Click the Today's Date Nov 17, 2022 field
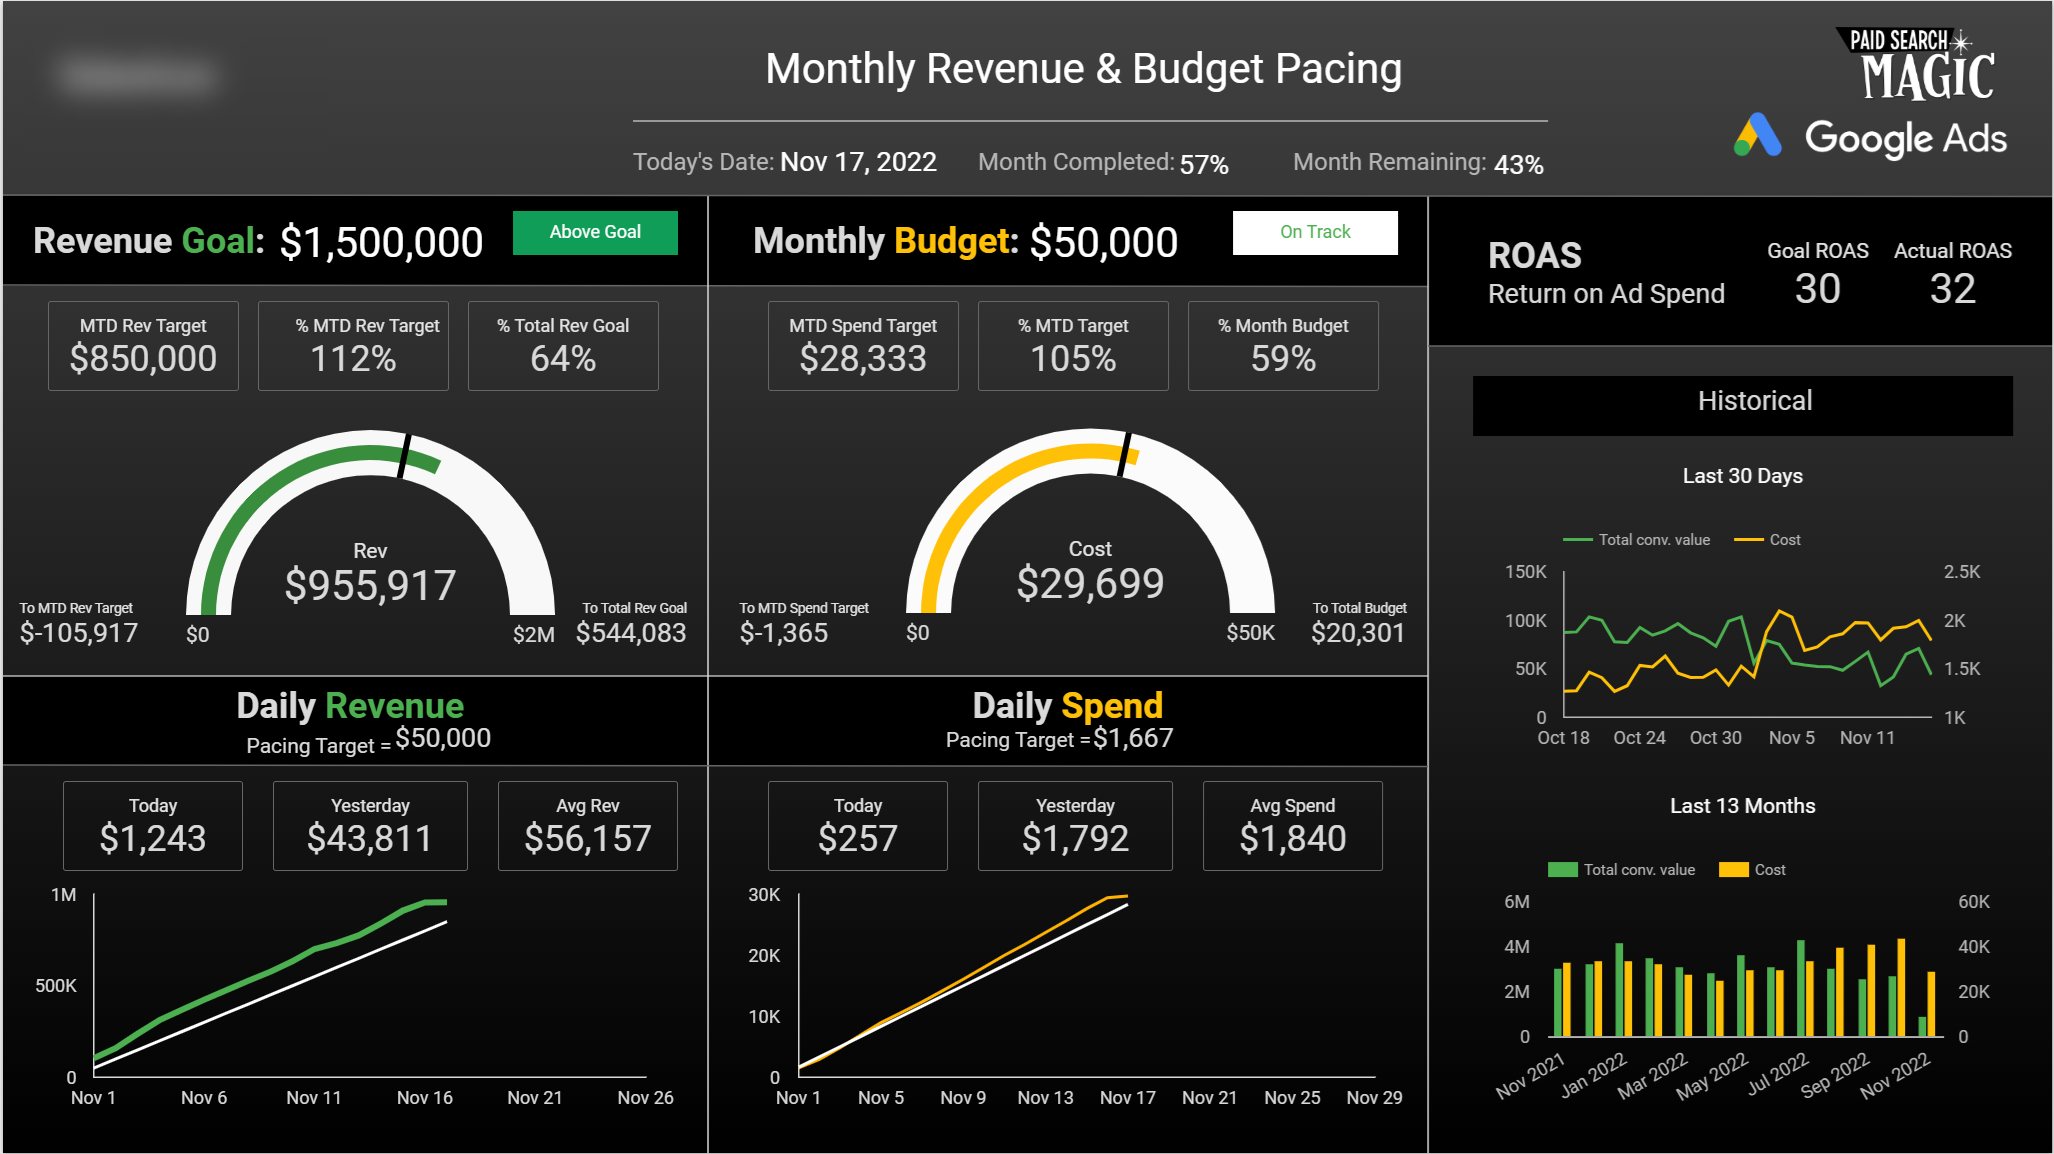The width and height of the screenshot is (2054, 1154). point(857,162)
